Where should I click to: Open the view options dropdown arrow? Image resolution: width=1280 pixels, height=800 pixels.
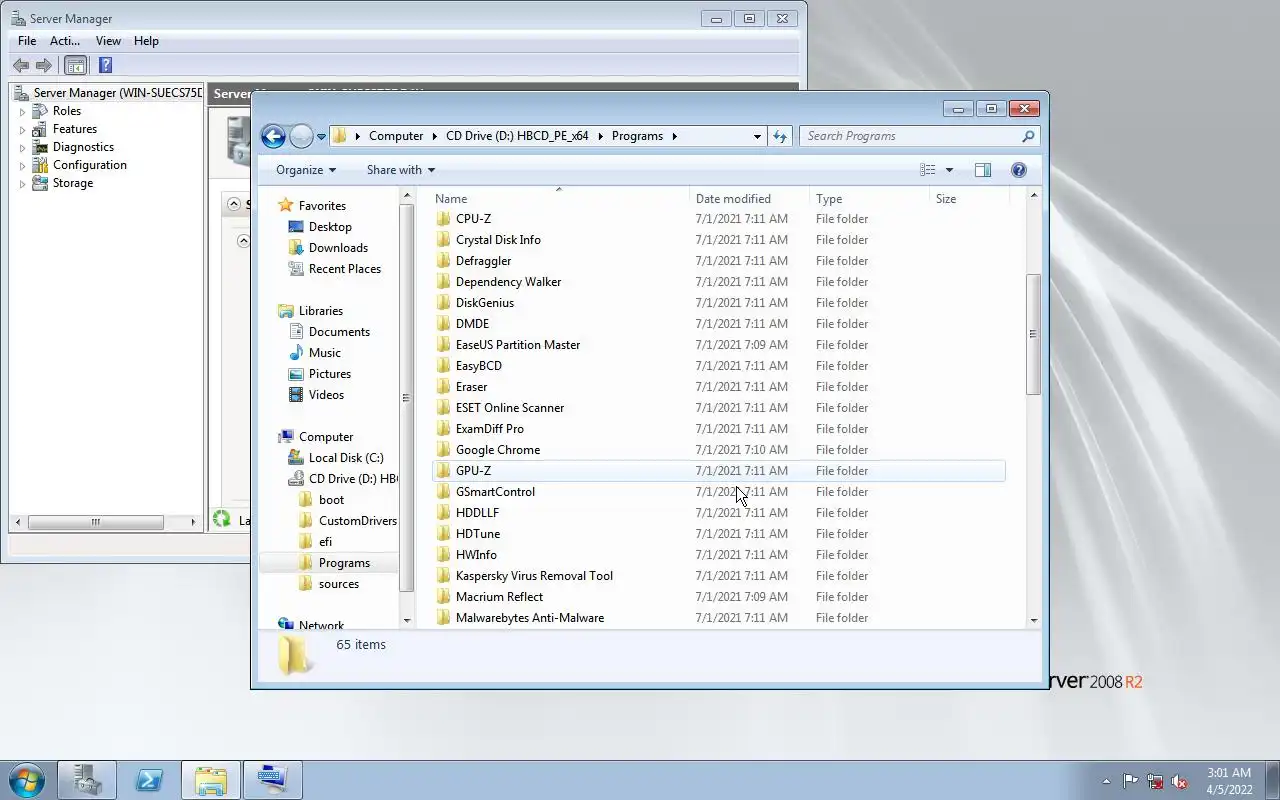click(x=949, y=170)
